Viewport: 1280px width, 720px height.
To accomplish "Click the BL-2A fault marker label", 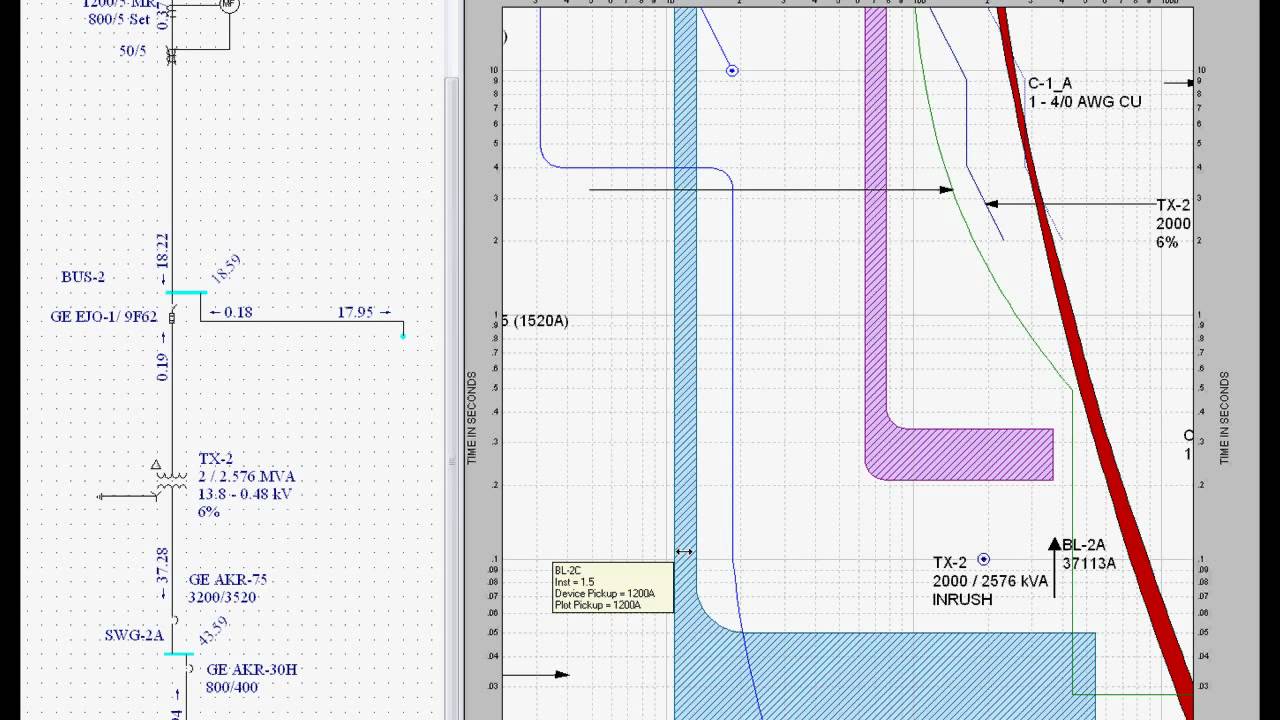I will (1084, 545).
